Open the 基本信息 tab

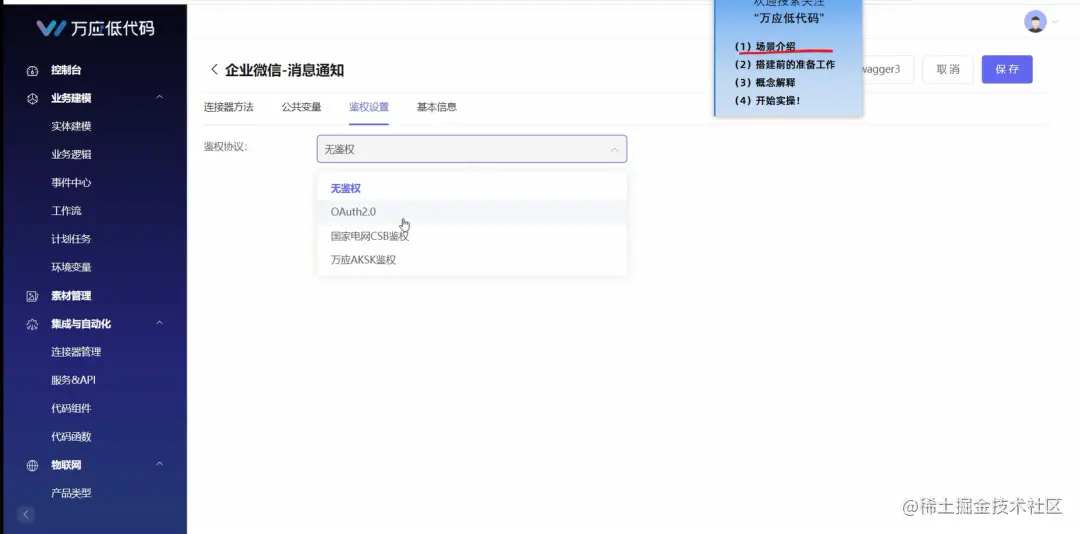point(437,107)
